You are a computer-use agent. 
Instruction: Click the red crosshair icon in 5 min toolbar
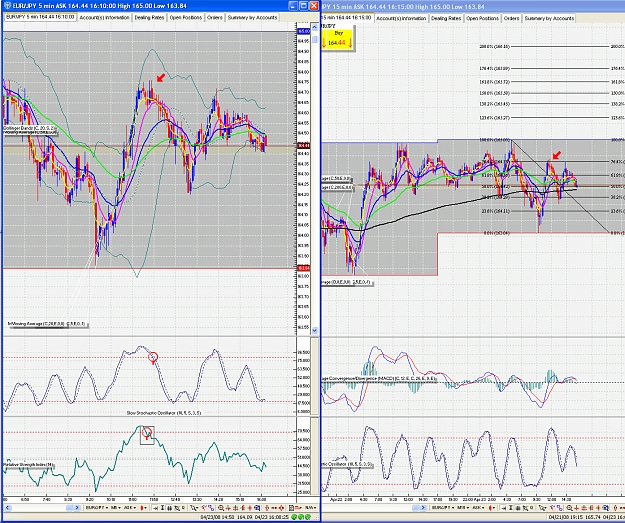click(x=228, y=508)
